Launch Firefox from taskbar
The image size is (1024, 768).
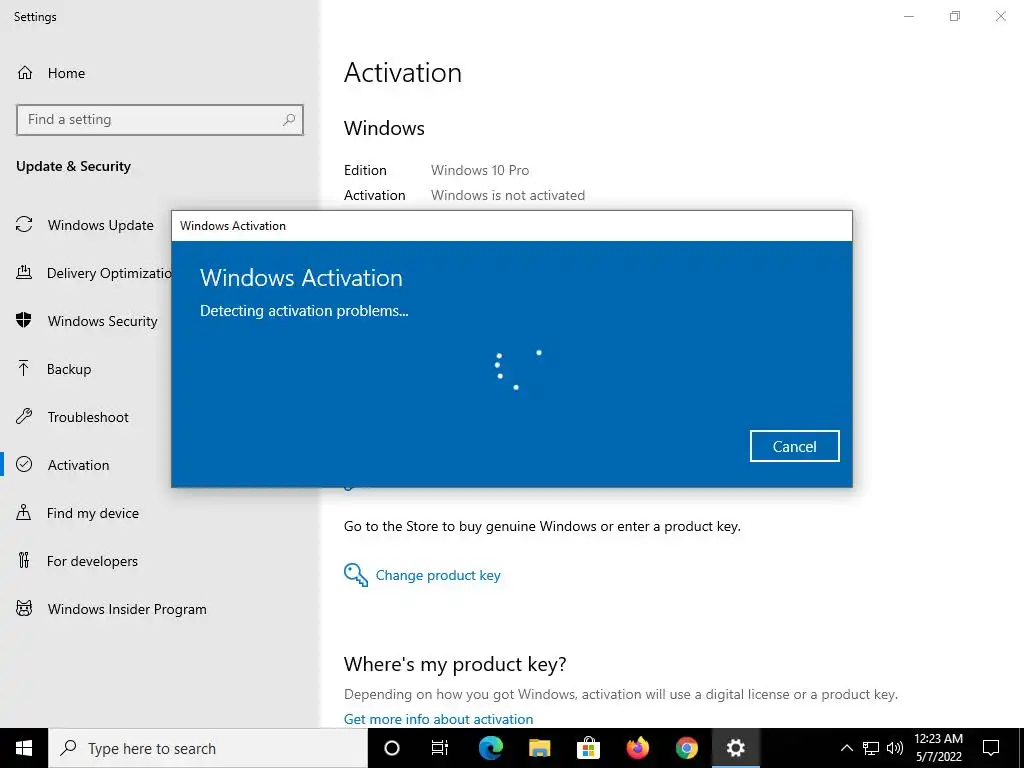tap(637, 748)
